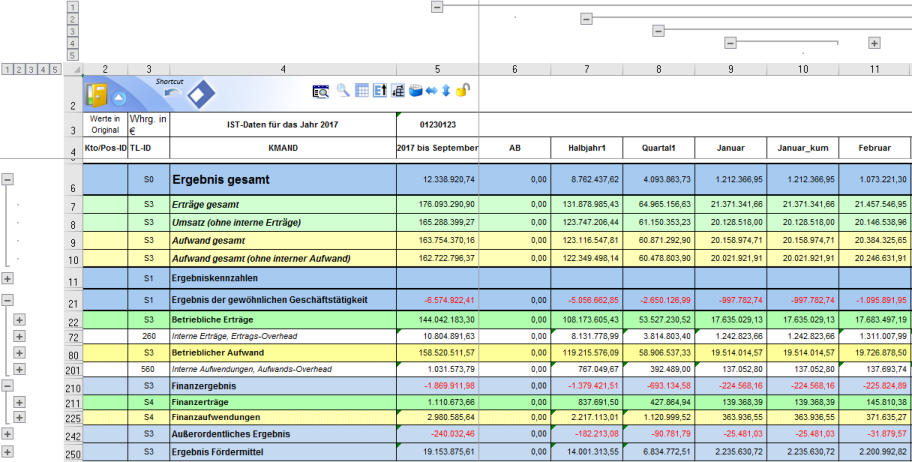Select column outline level 1 button
The height and width of the screenshot is (462, 912).
[72, 7]
